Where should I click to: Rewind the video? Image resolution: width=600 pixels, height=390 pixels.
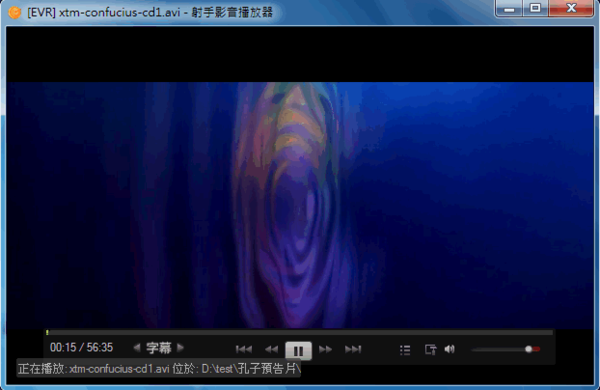[272, 349]
